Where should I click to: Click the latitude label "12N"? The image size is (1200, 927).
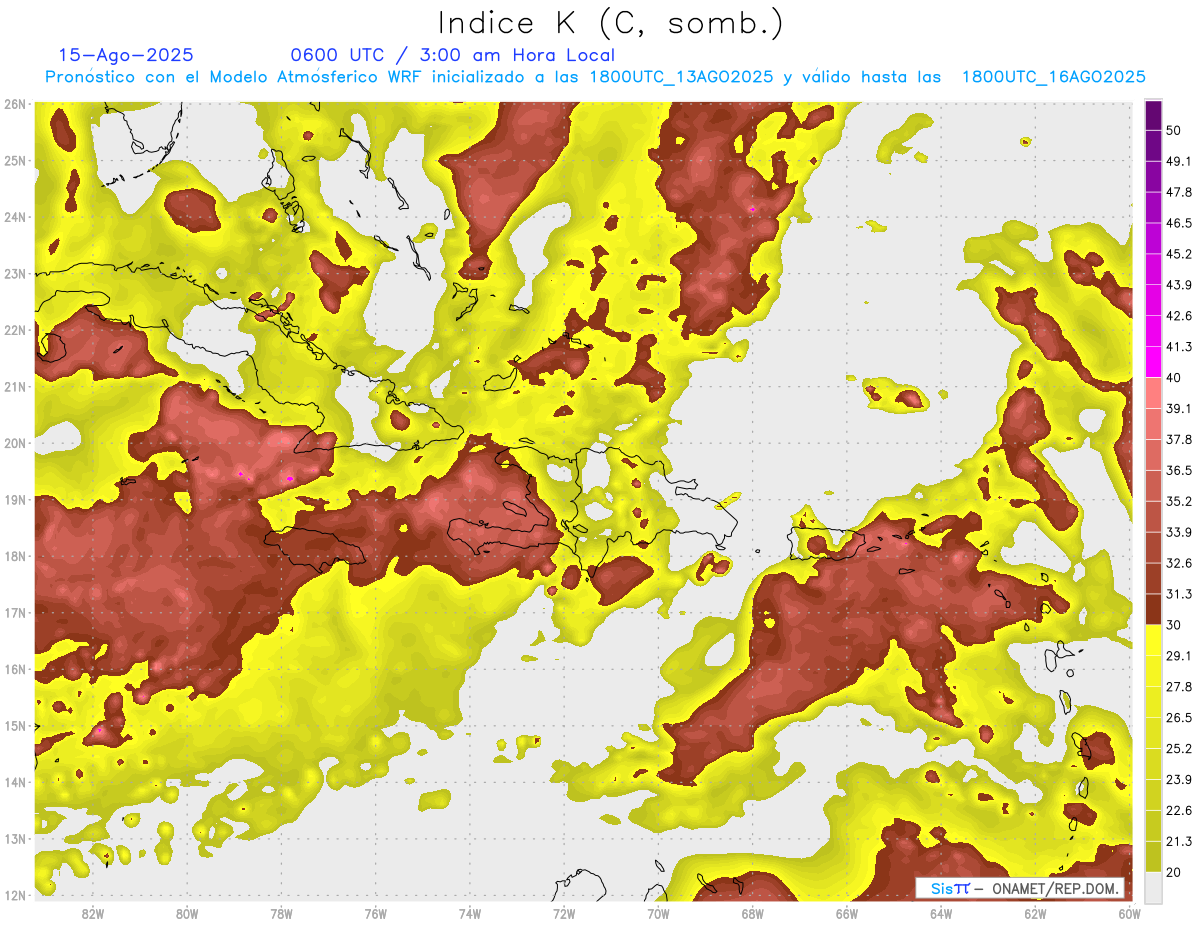point(16,895)
